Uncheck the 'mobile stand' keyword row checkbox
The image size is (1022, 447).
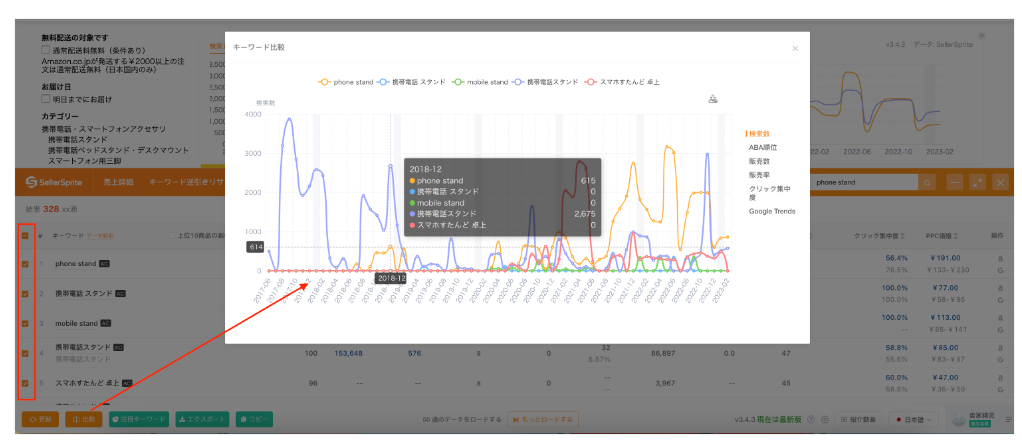tap(25, 323)
